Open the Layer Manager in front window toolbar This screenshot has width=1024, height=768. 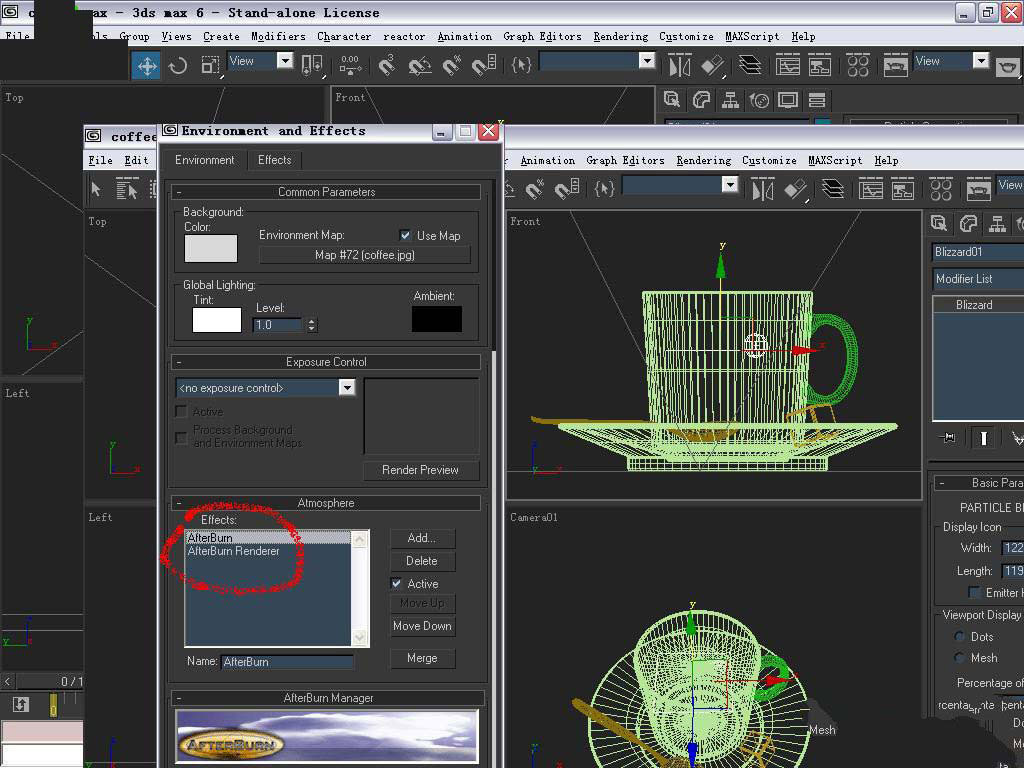click(833, 189)
